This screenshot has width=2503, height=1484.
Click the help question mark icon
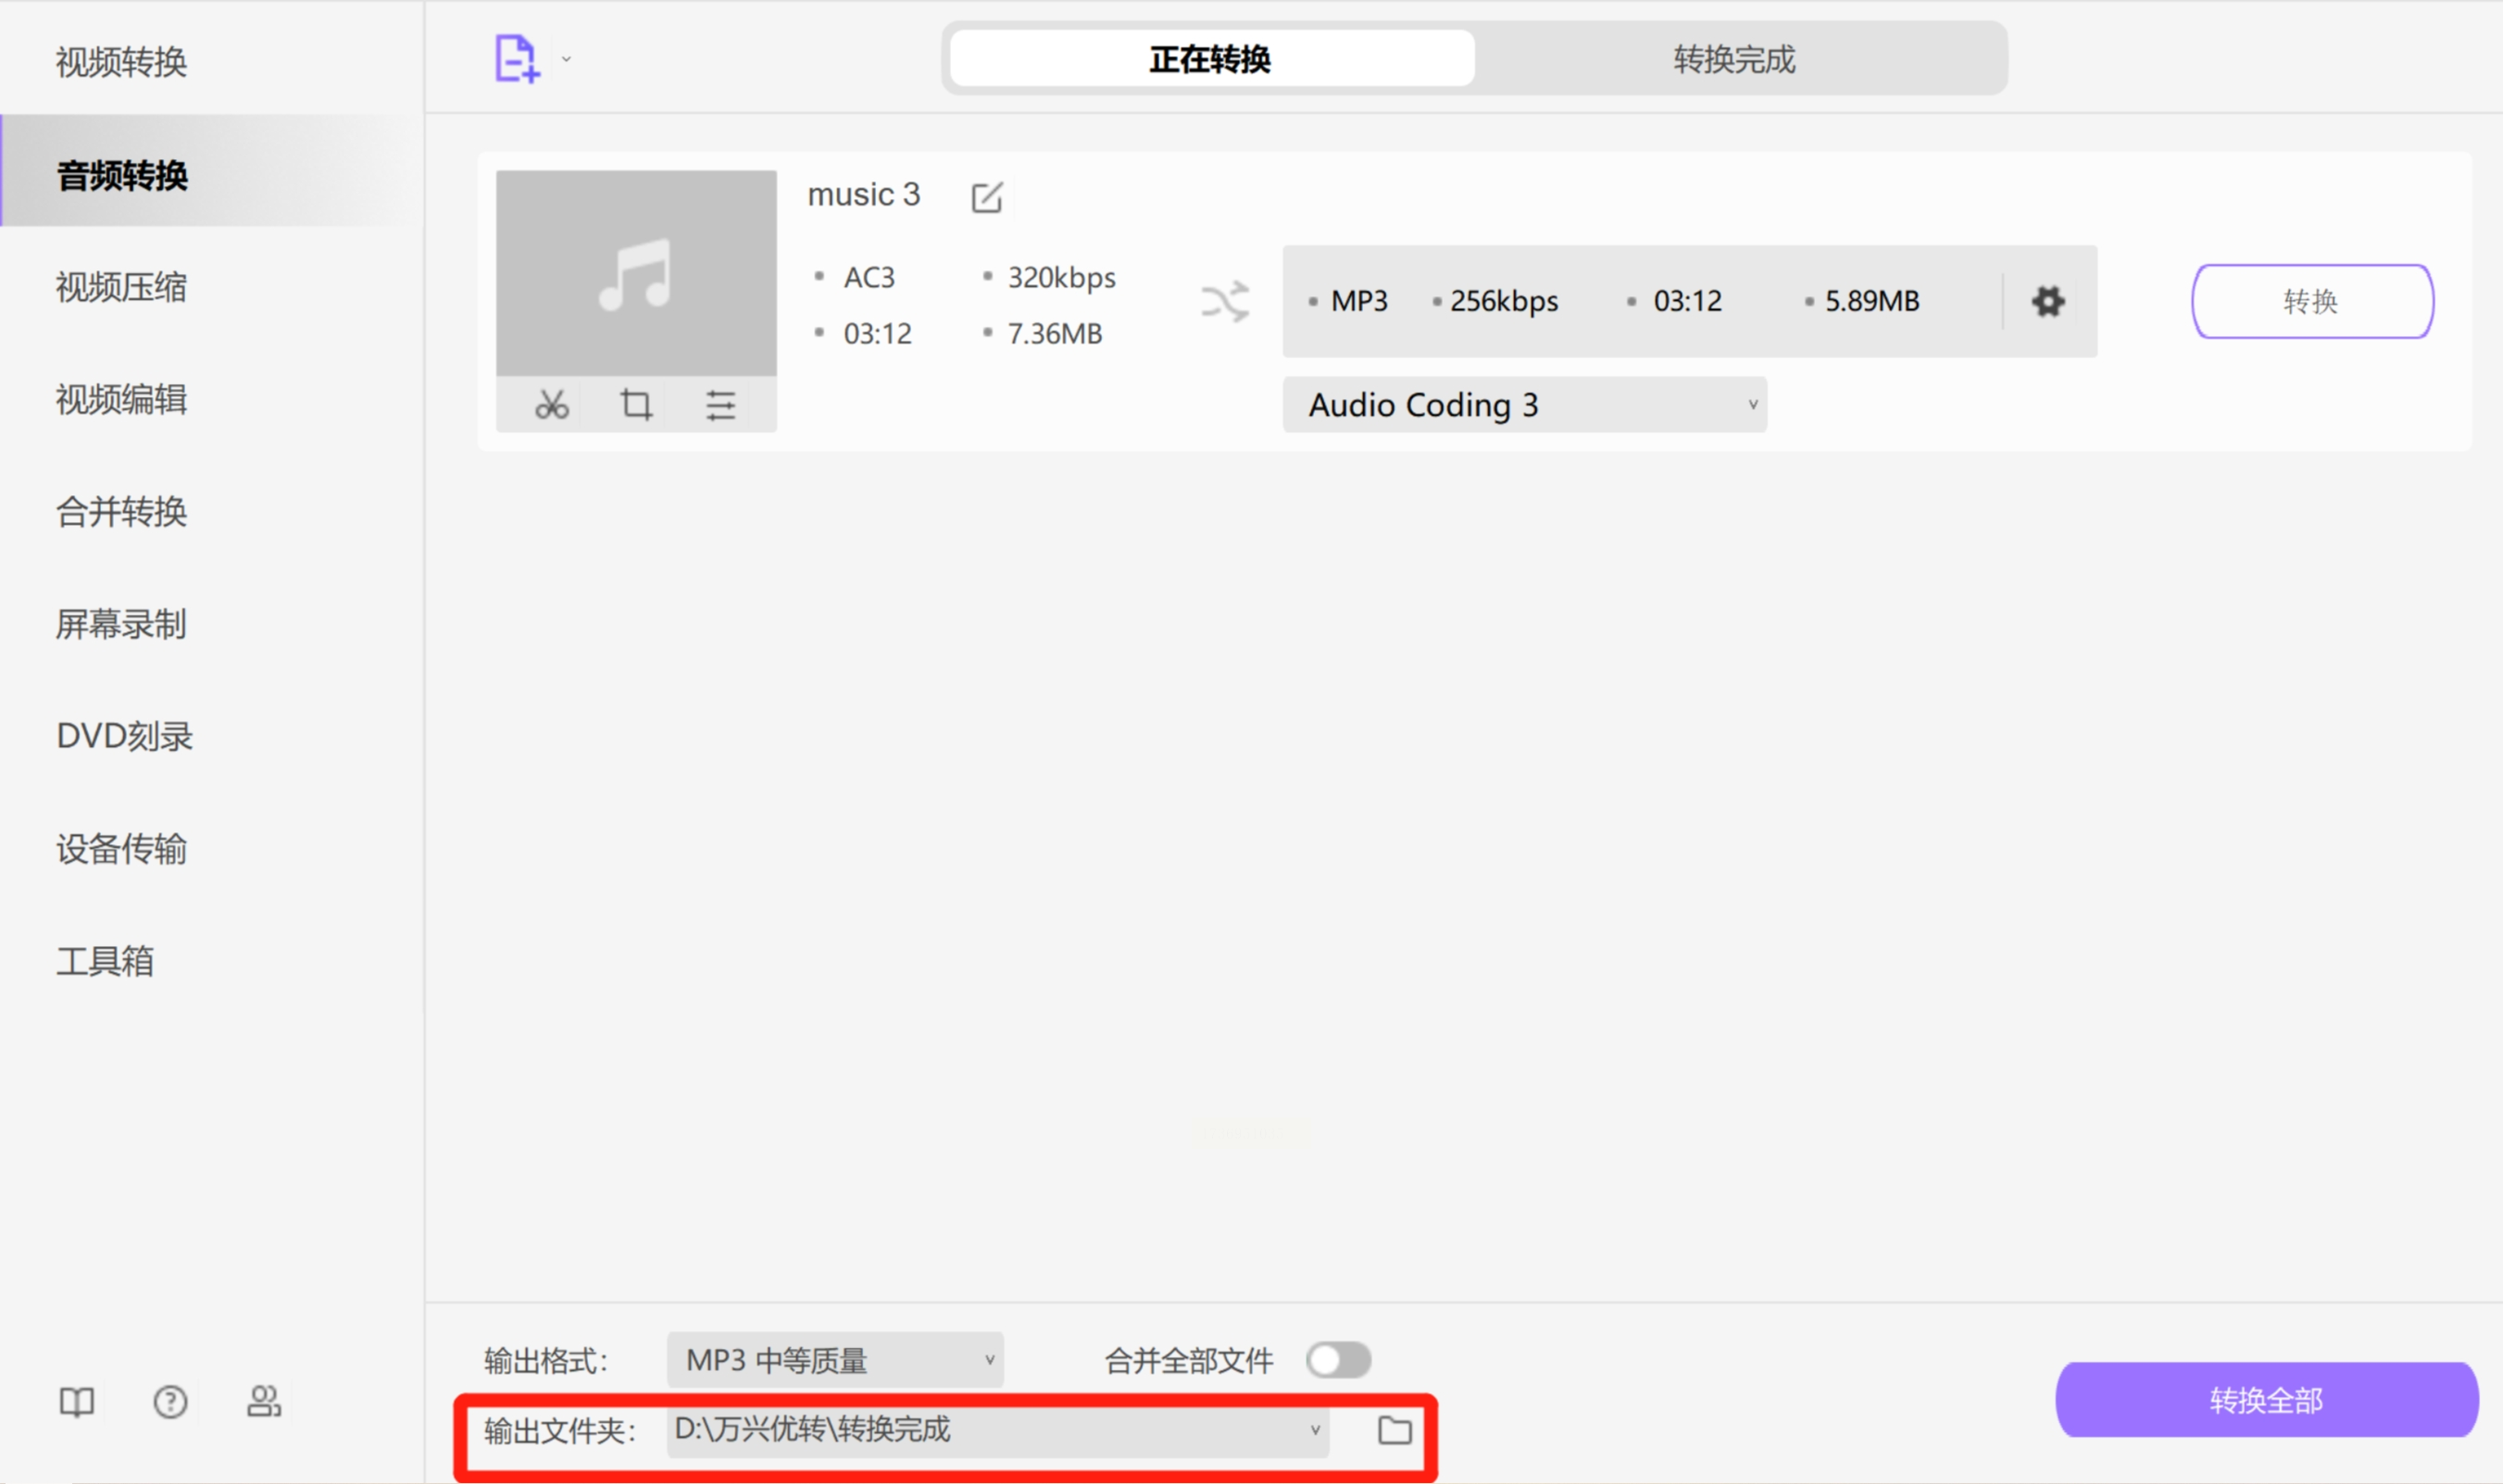[170, 1402]
